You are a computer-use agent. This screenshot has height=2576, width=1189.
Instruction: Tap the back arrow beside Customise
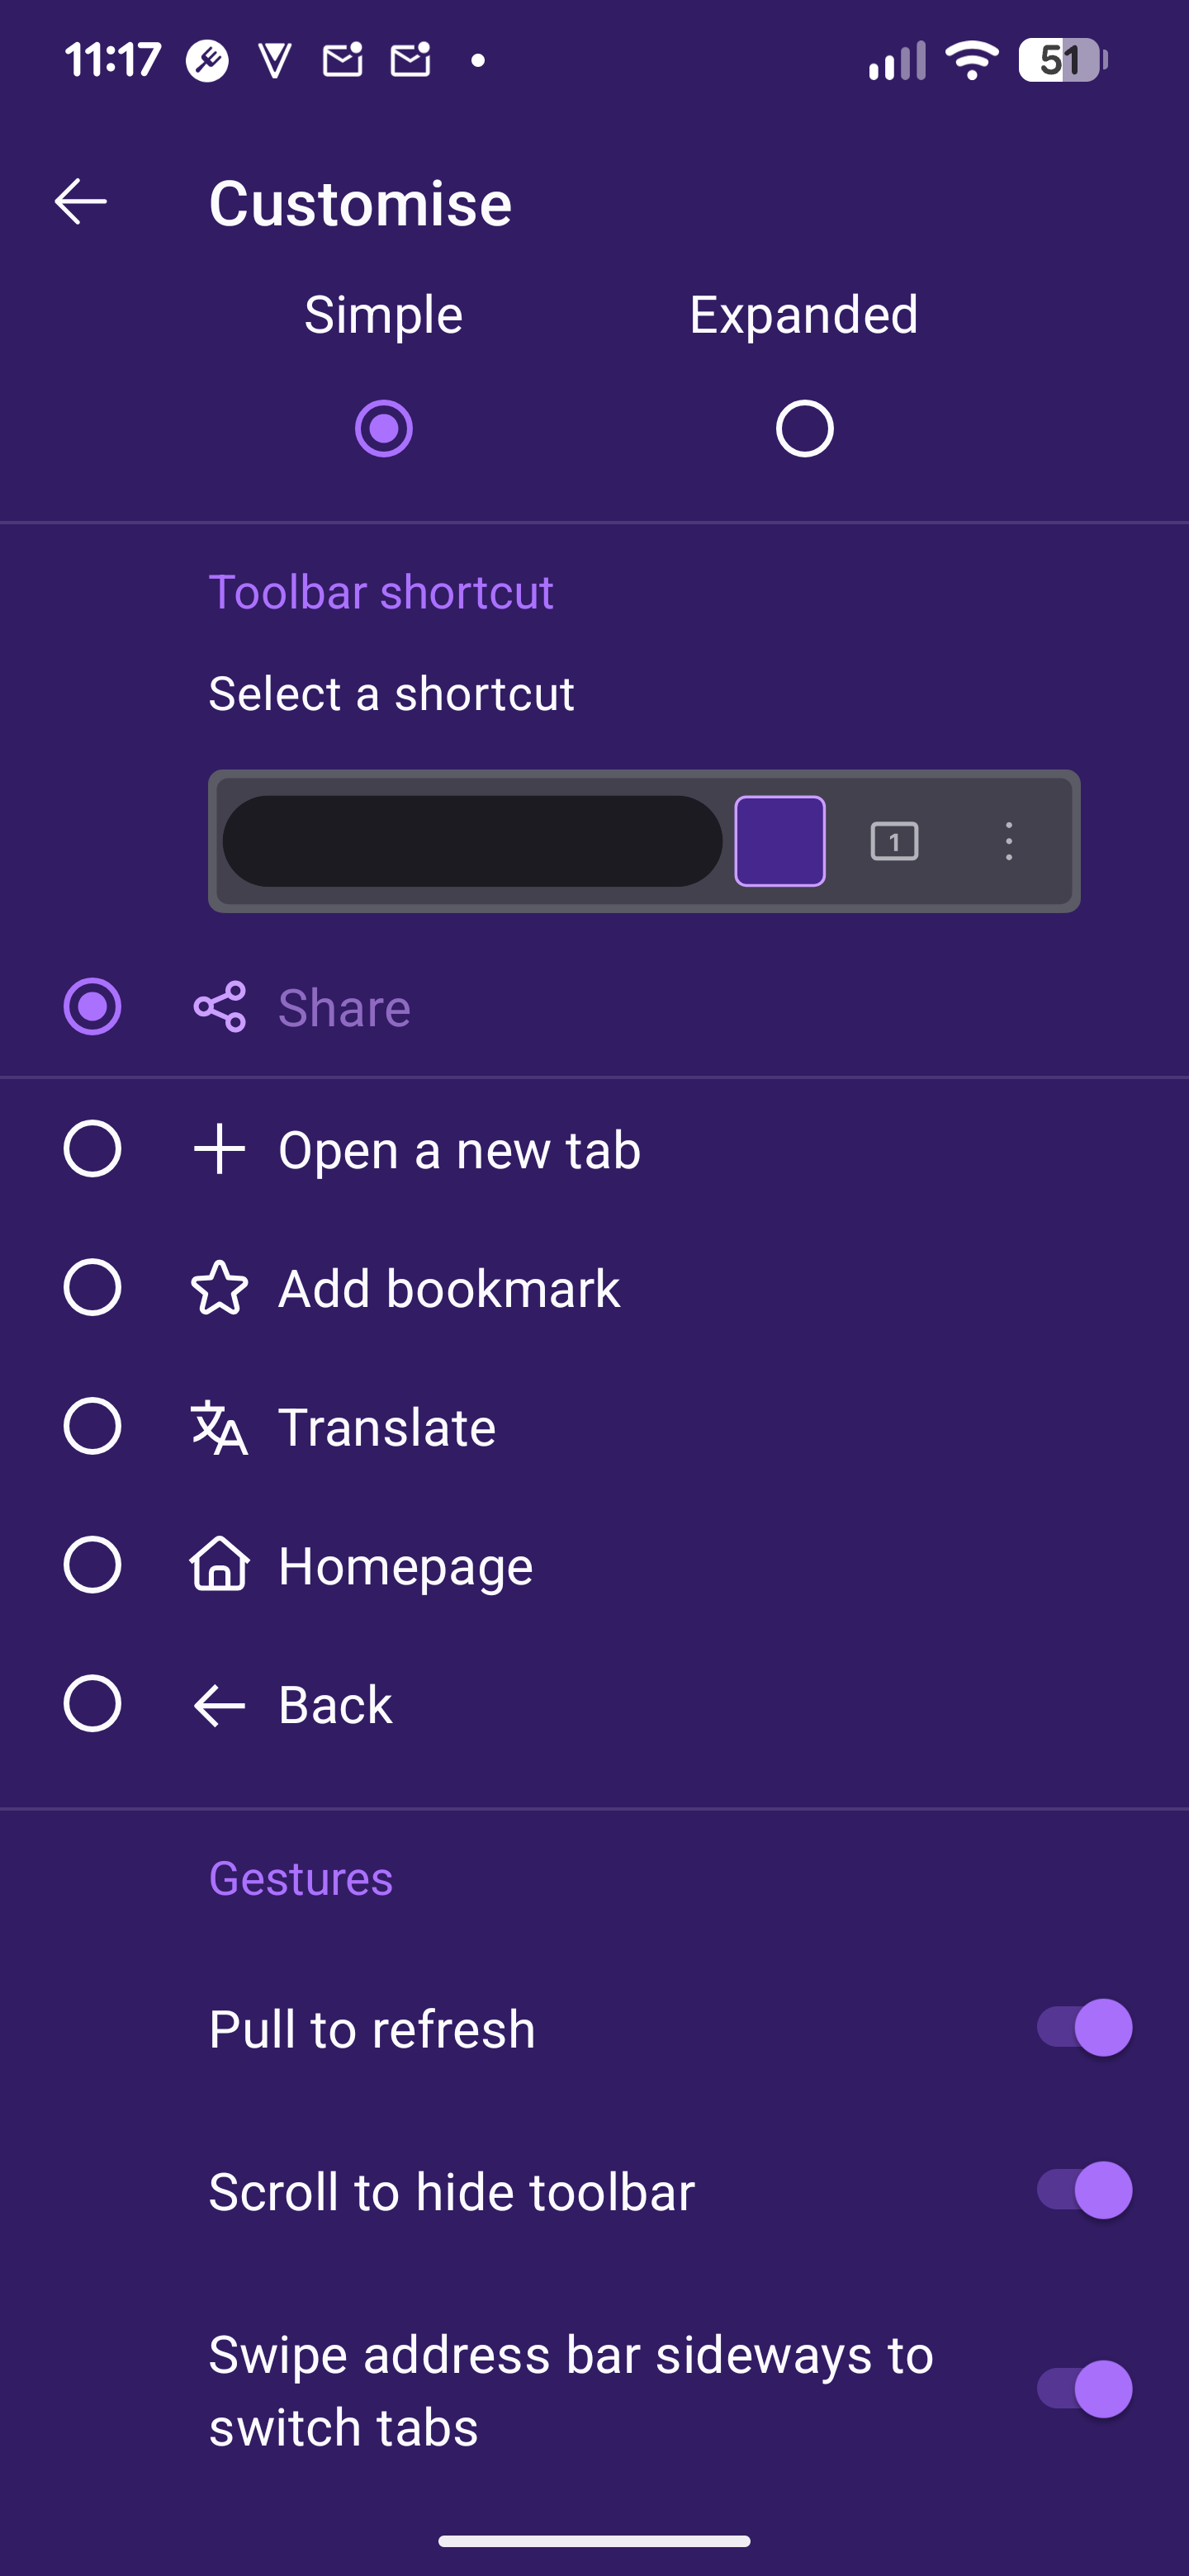(x=81, y=202)
